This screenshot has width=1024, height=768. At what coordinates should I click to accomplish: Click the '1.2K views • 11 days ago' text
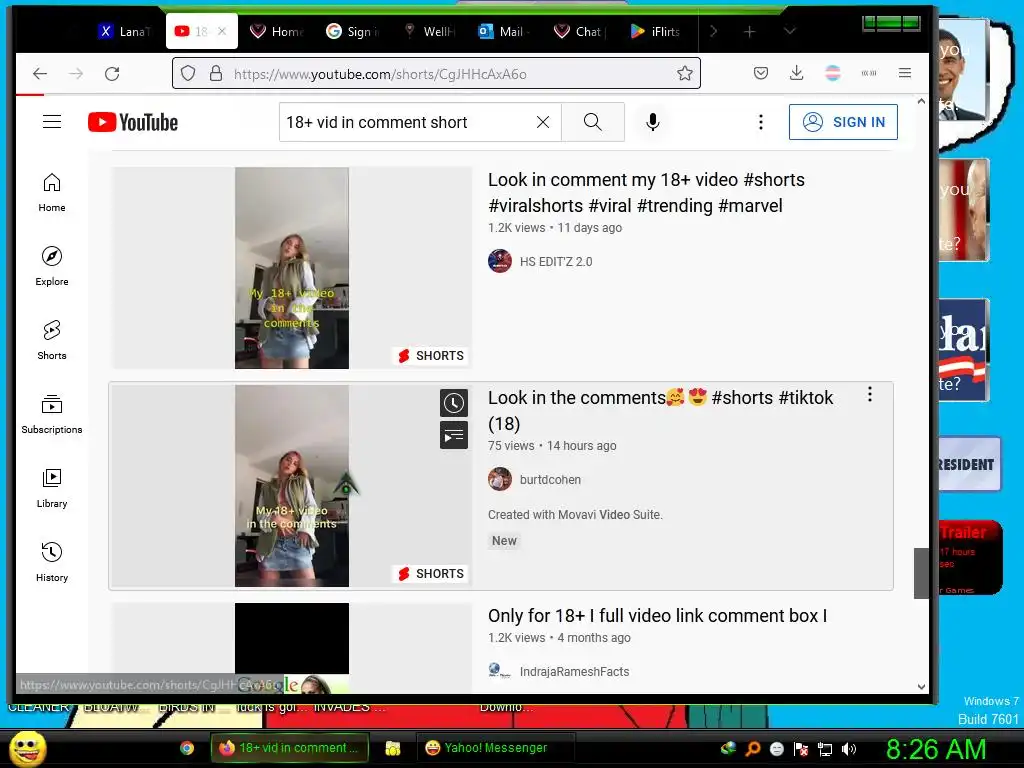tap(554, 228)
